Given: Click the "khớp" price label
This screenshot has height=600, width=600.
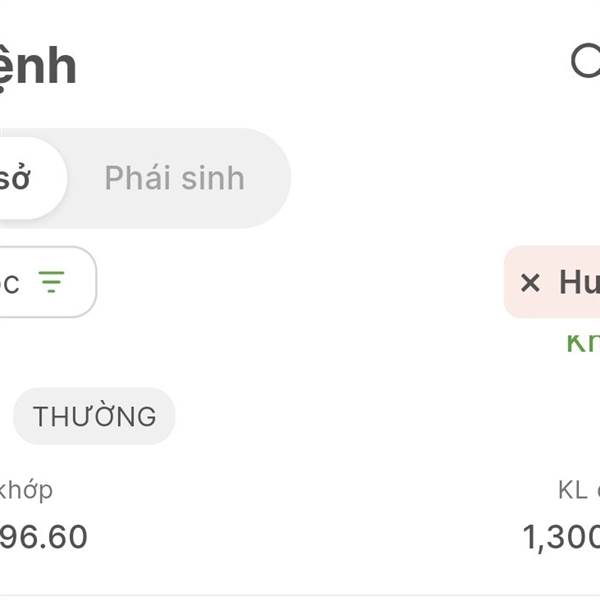Looking at the screenshot, I should point(27,490).
